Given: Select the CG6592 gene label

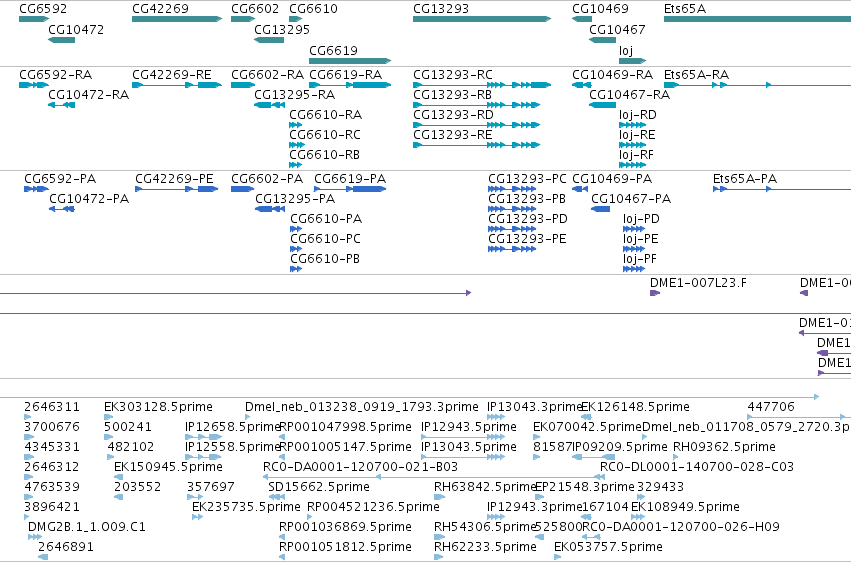Looking at the screenshot, I should pos(43,9).
